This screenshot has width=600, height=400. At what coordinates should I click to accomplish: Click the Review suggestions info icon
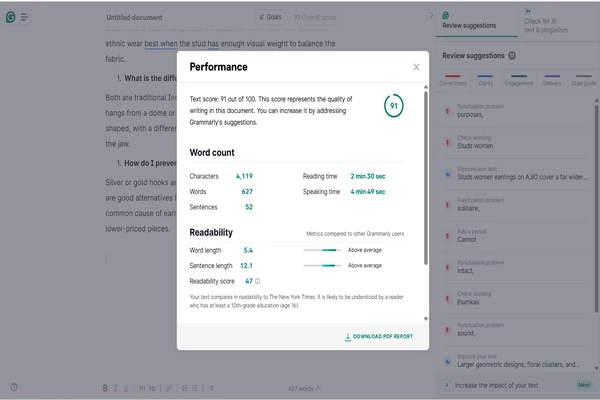pos(512,56)
